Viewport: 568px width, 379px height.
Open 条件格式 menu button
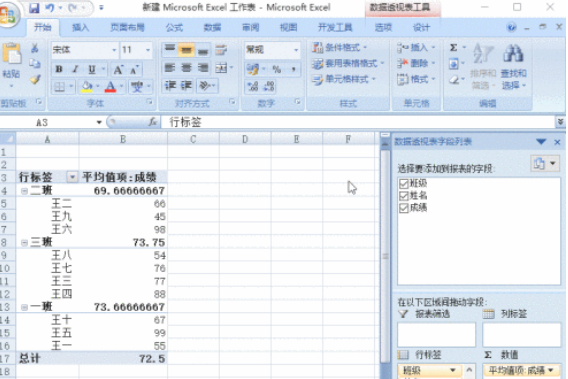coord(340,47)
